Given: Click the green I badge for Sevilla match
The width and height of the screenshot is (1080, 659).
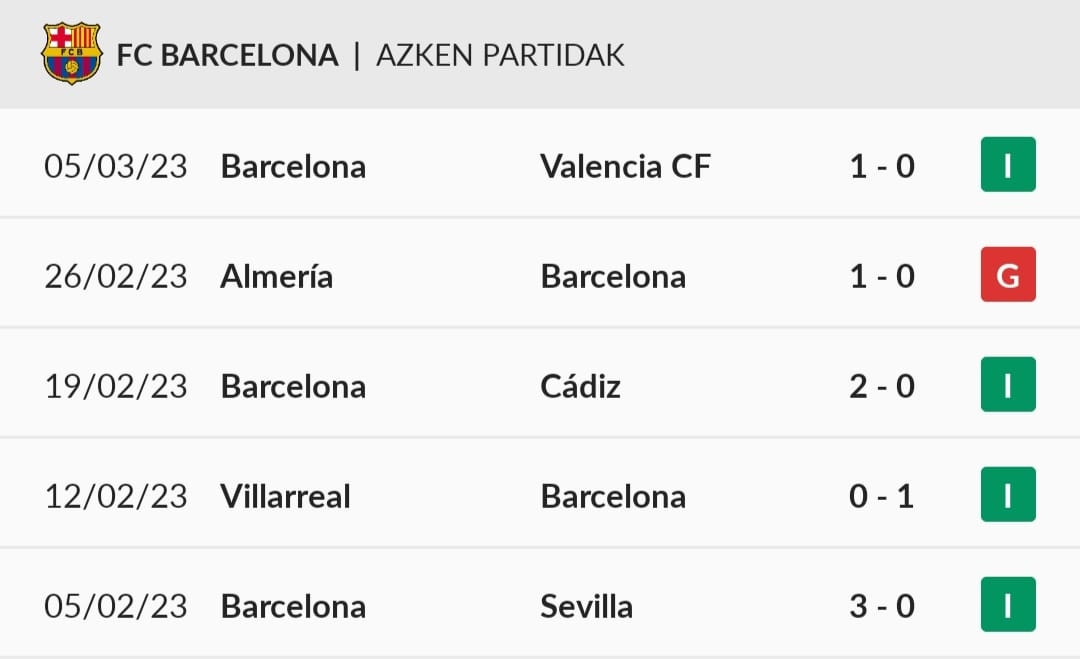Looking at the screenshot, I should click(1008, 605).
